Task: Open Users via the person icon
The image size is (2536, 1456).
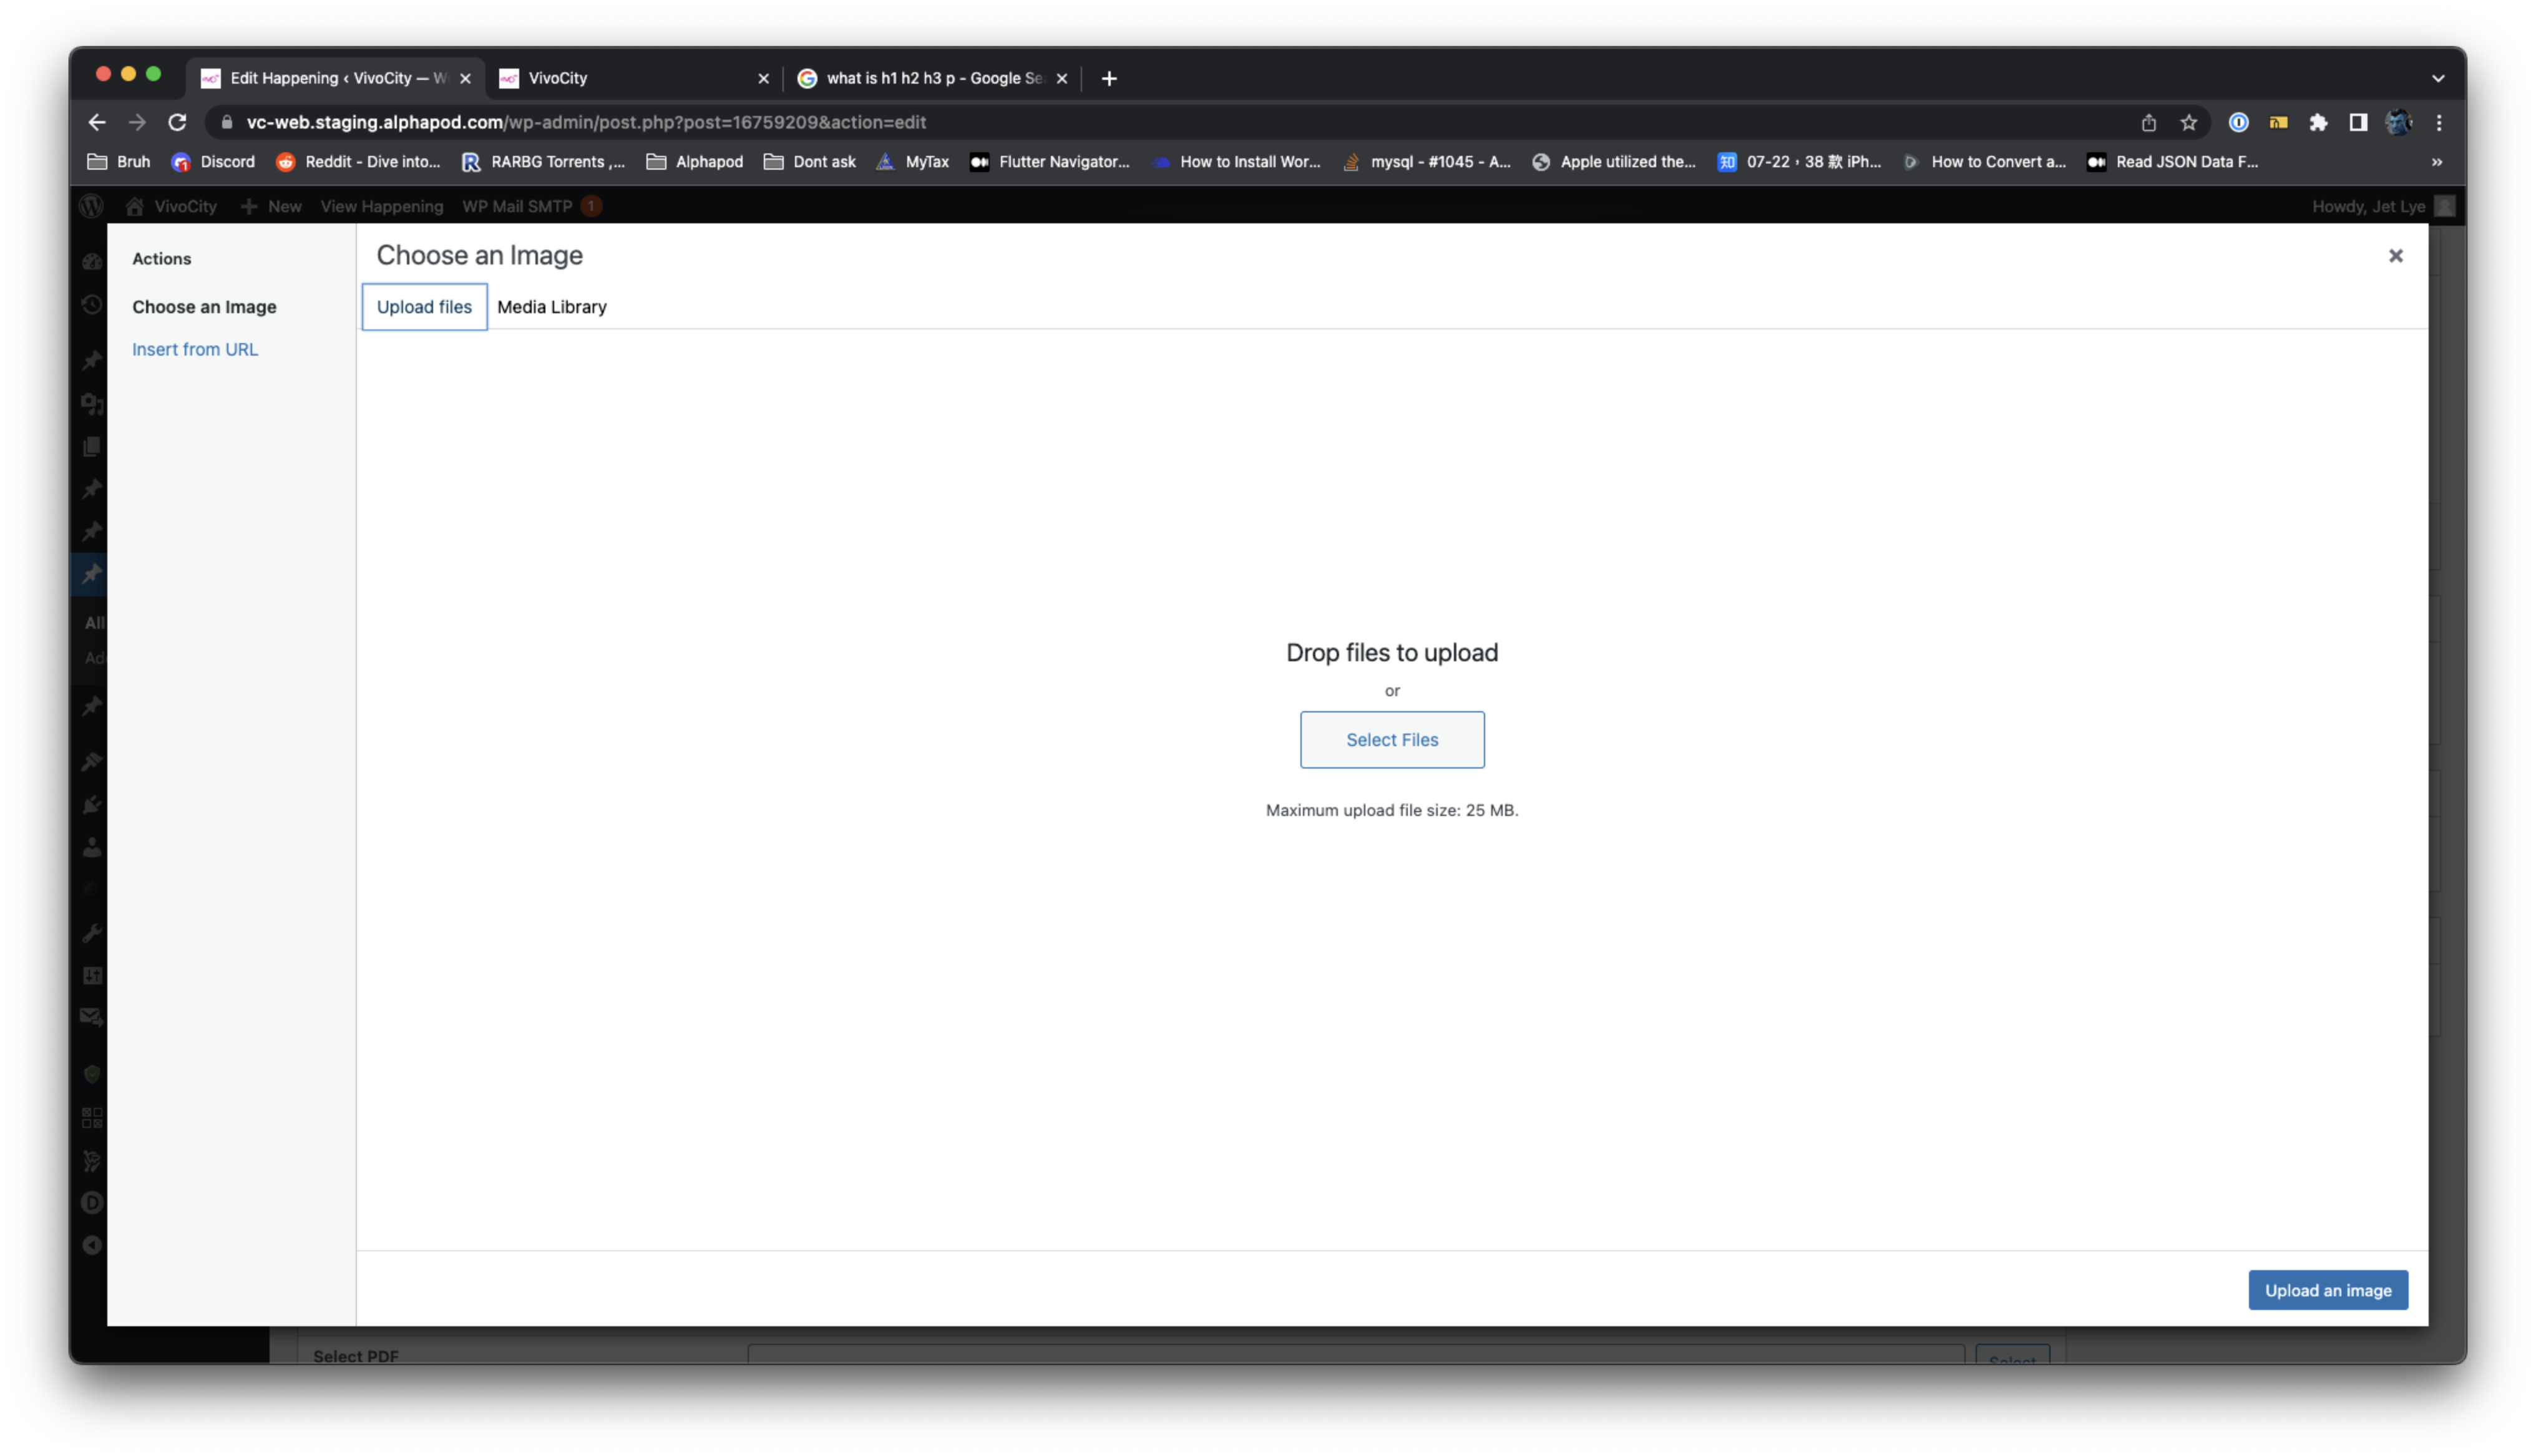Action: click(91, 848)
